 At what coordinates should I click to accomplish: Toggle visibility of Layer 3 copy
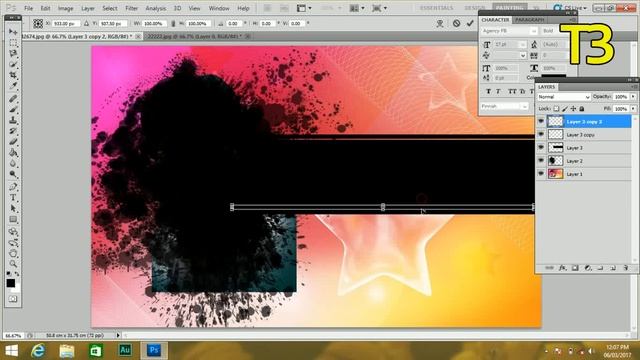pos(541,134)
